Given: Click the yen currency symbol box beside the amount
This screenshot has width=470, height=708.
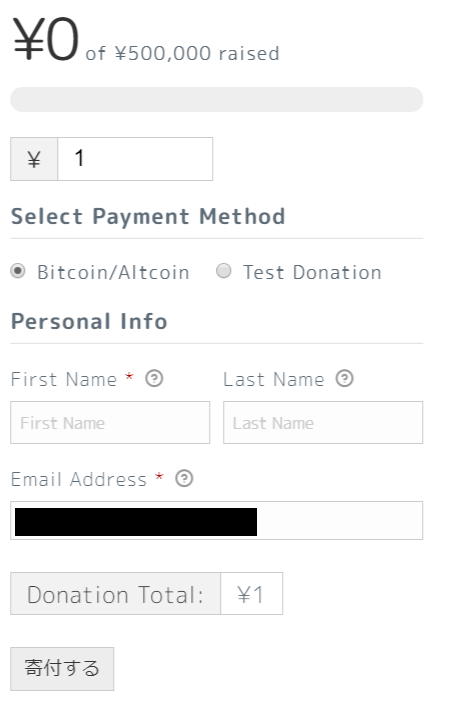Looking at the screenshot, I should [34, 159].
